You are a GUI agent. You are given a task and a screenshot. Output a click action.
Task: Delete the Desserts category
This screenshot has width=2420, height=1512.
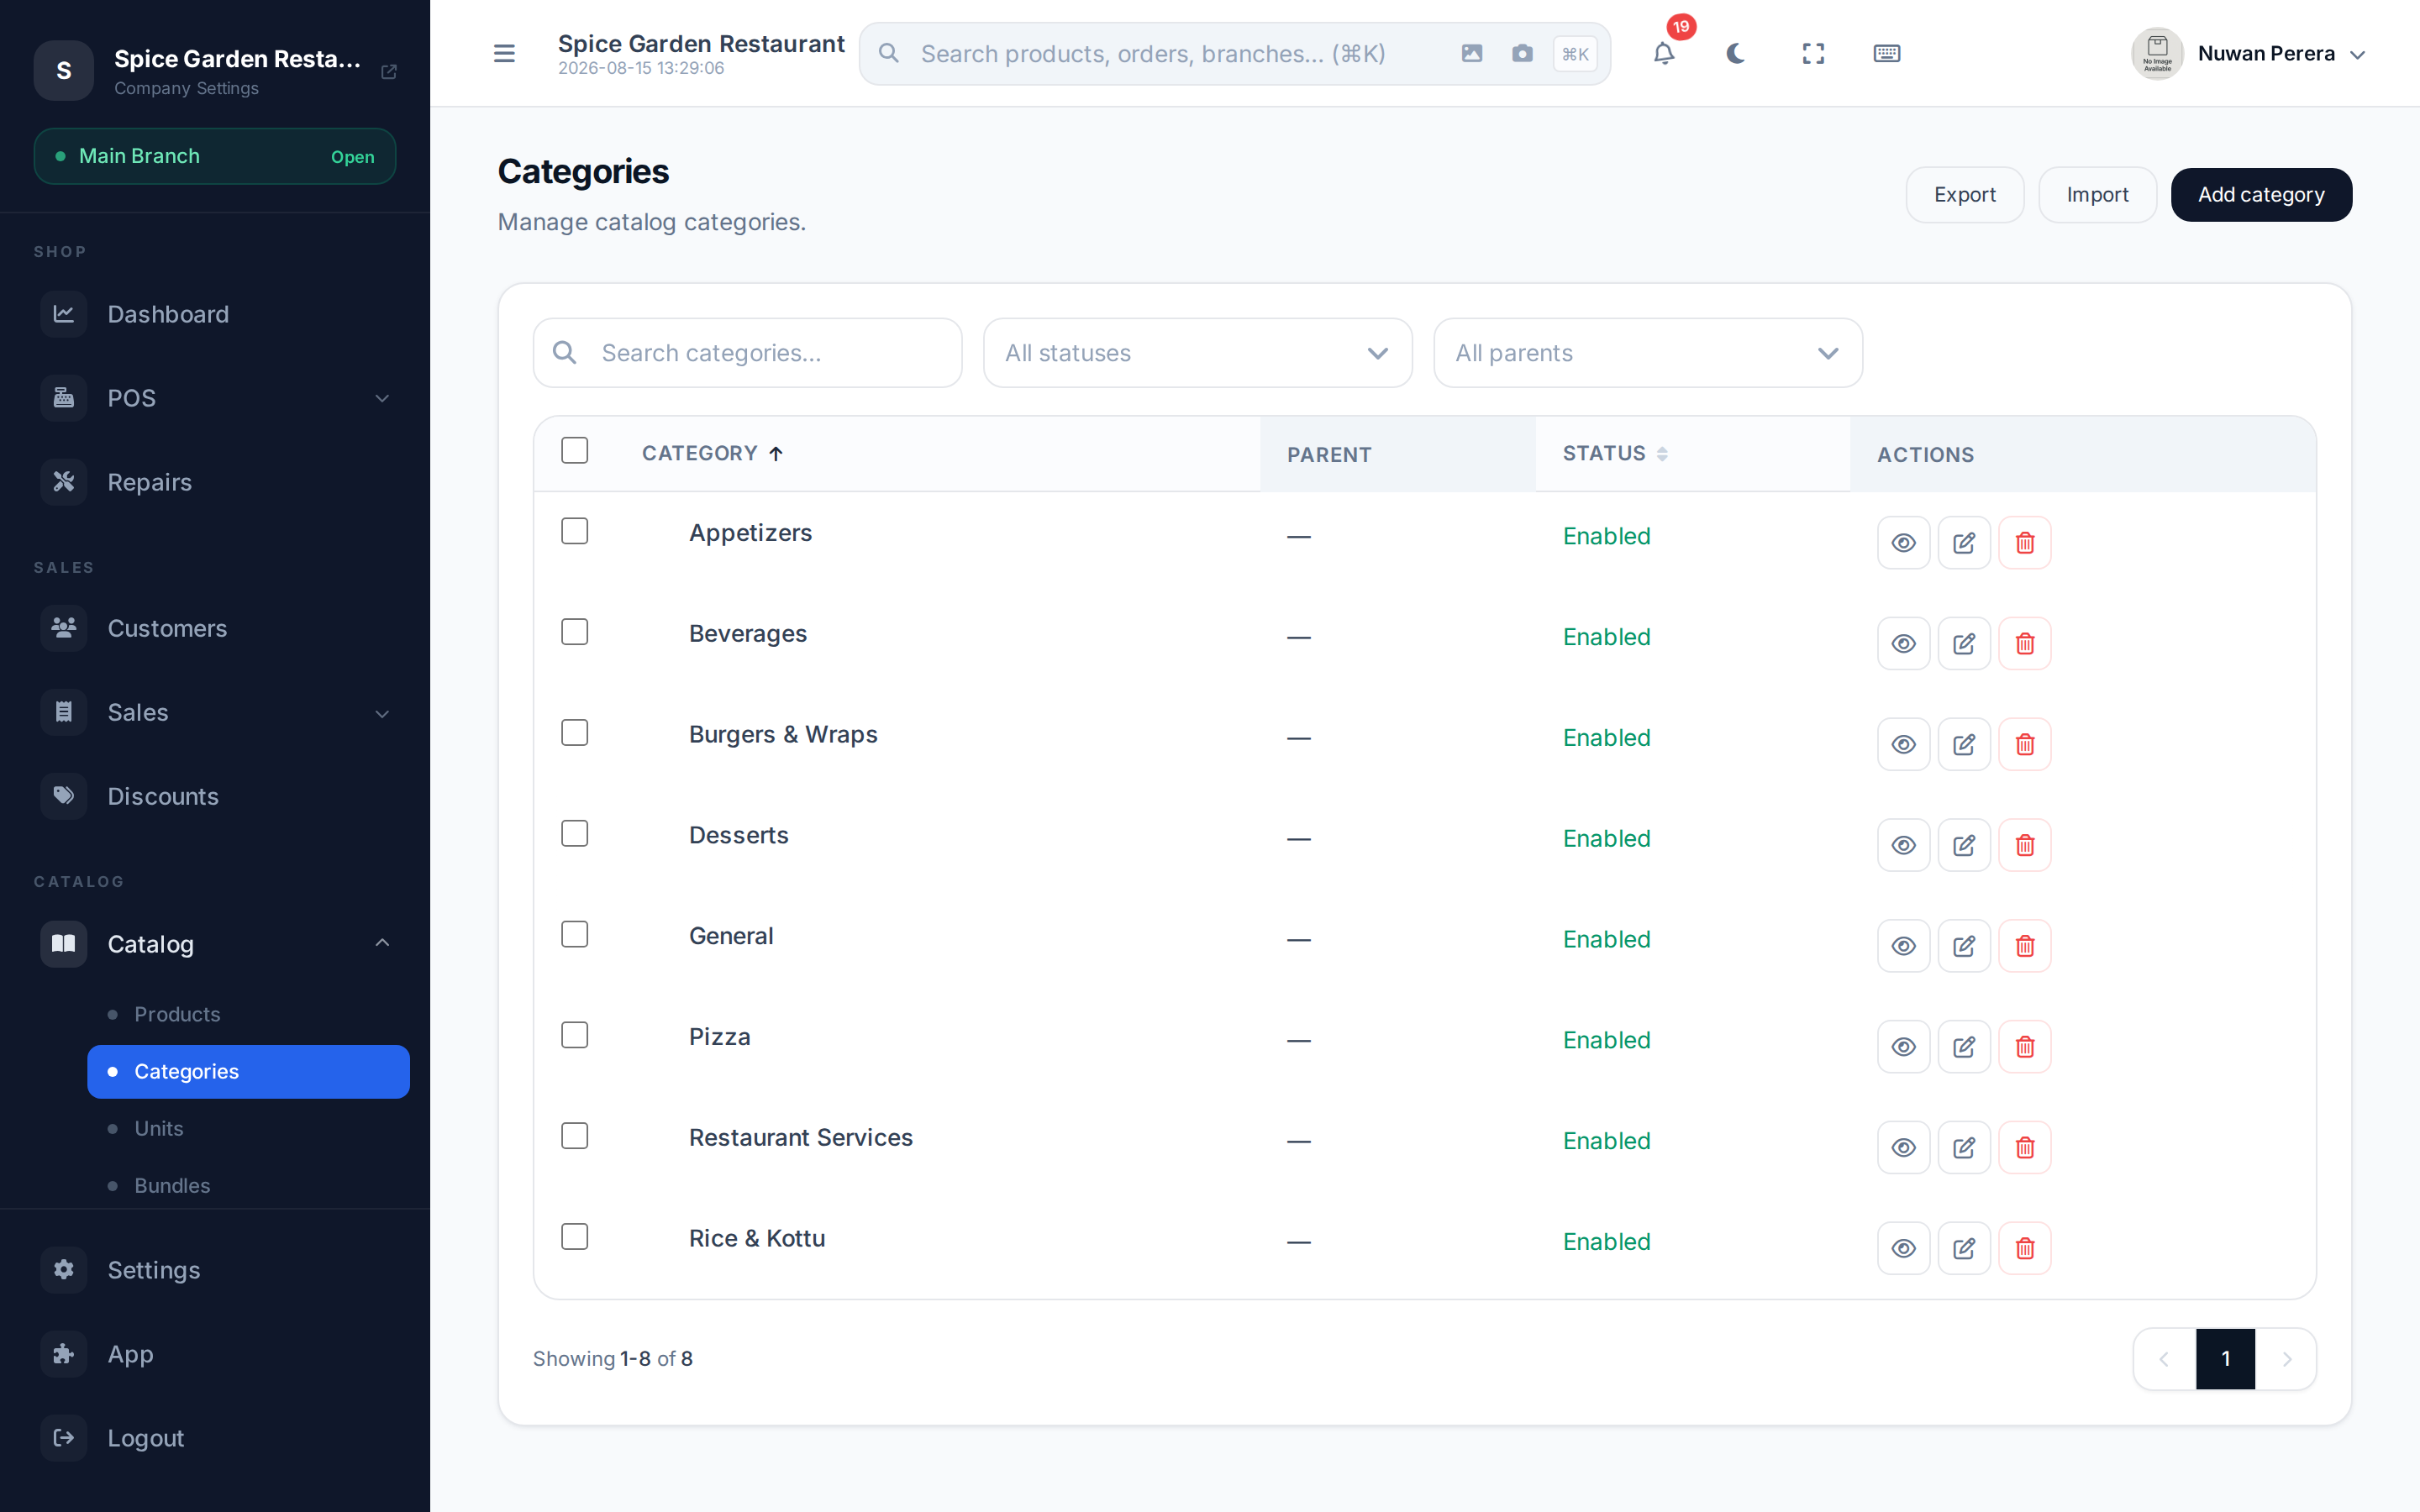2025,846
